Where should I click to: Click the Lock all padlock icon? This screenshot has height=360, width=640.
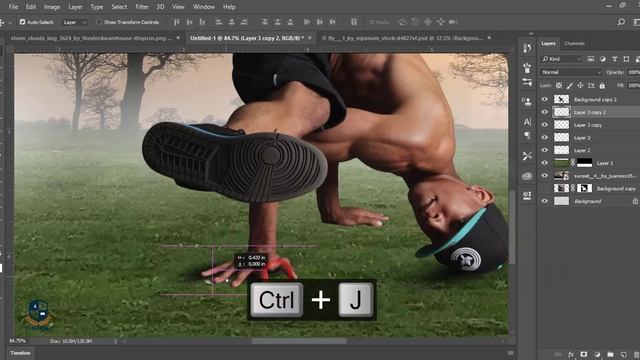[x=602, y=86]
